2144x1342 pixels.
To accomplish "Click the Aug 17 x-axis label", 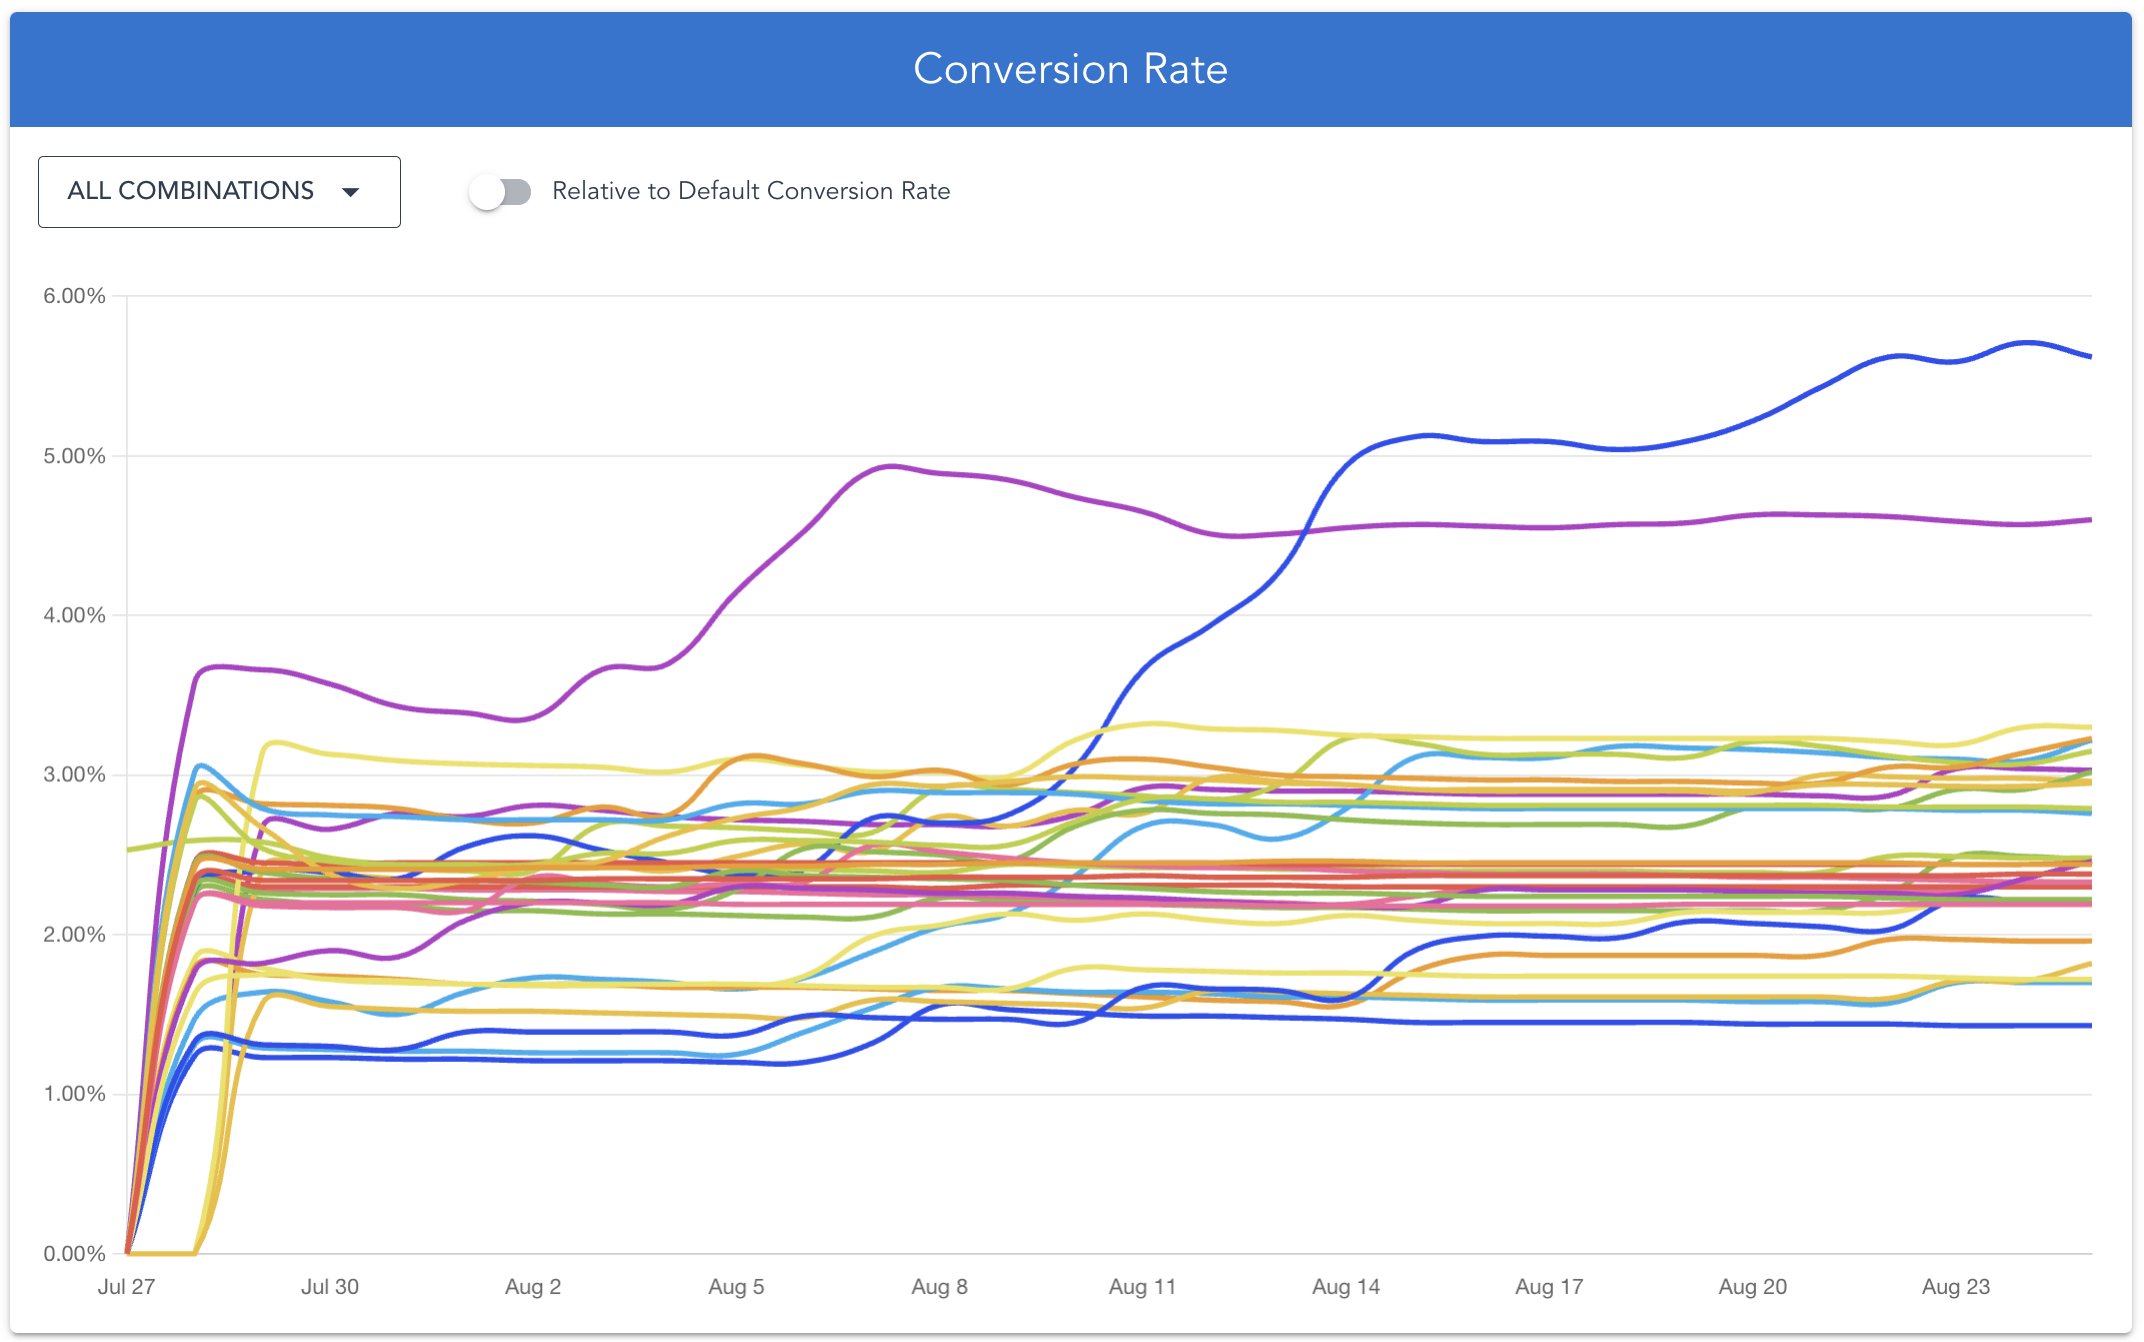I will (x=1549, y=1287).
